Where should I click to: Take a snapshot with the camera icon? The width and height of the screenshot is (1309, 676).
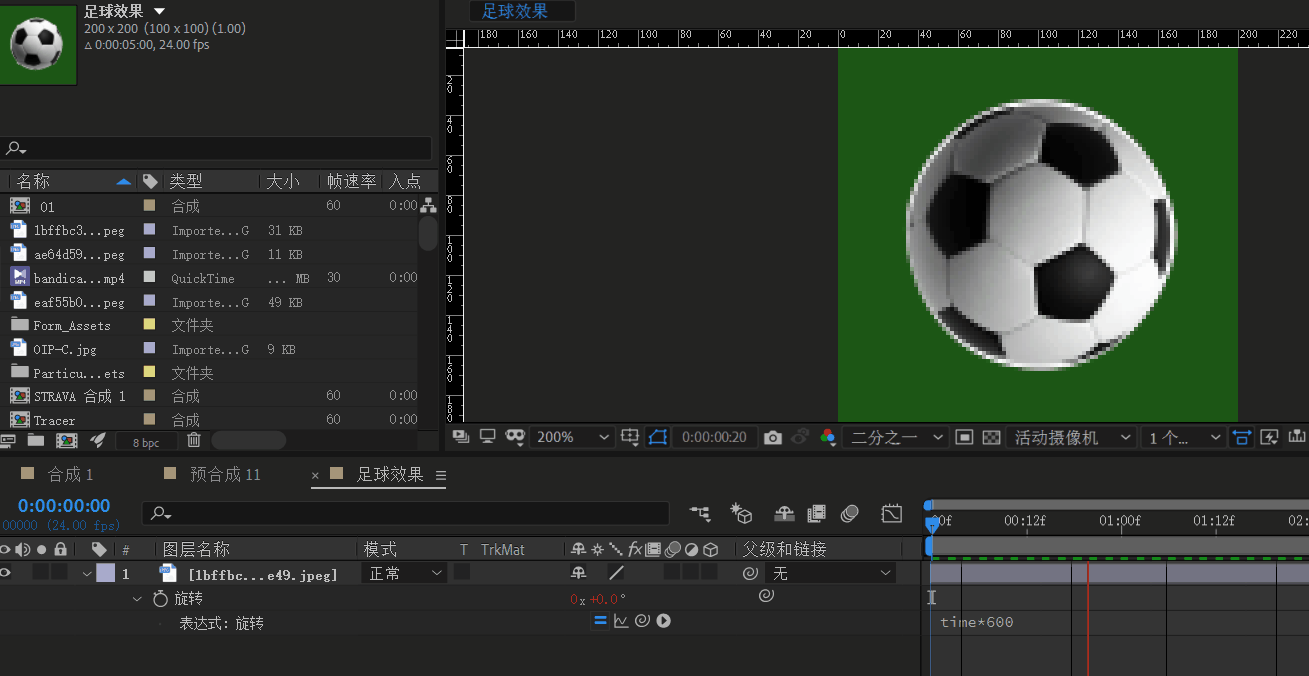772,437
